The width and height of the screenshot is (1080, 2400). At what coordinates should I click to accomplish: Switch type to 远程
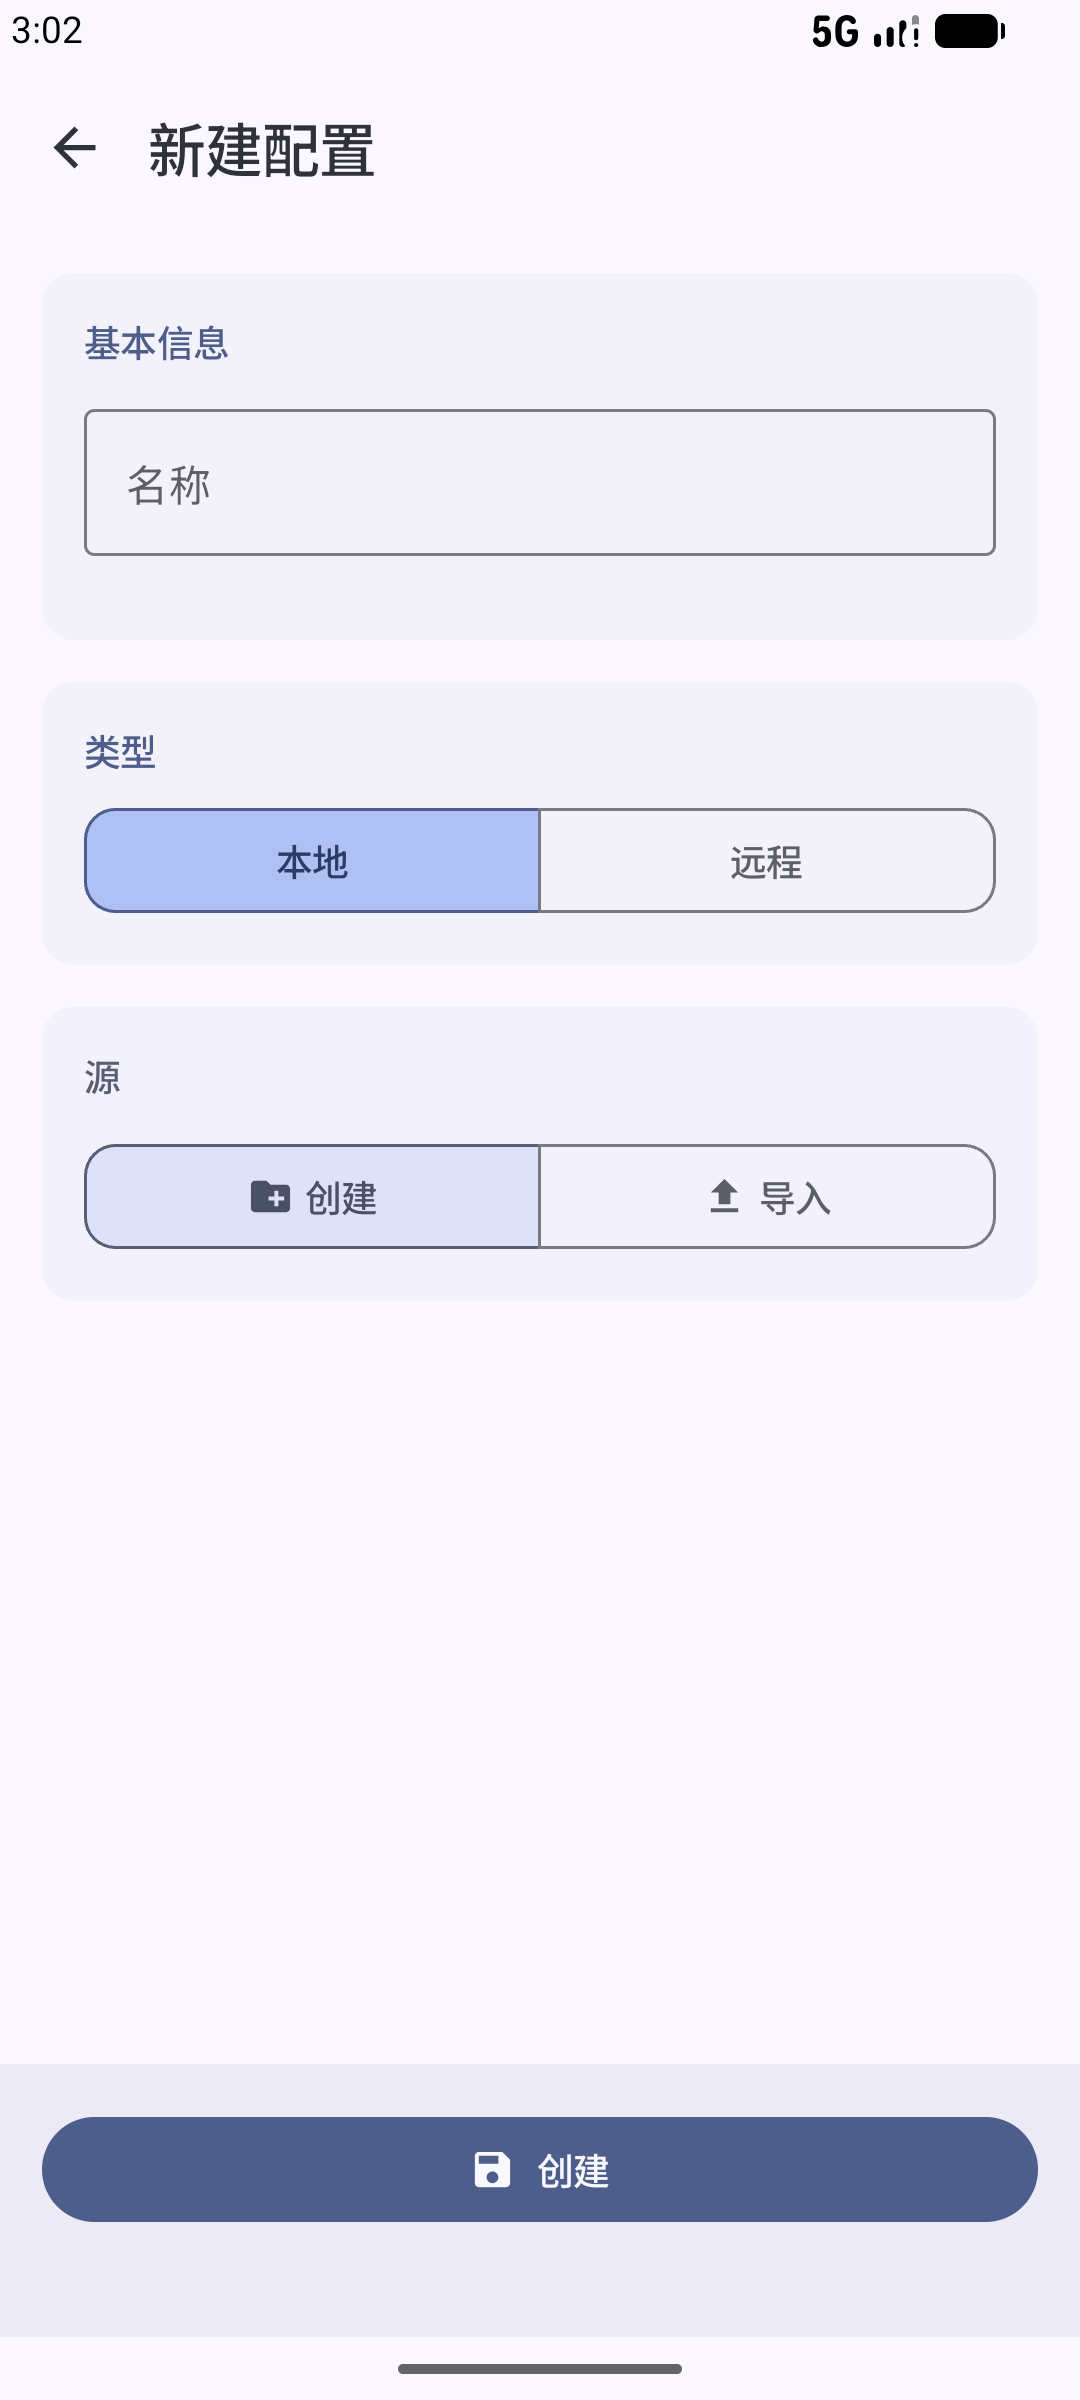(x=767, y=861)
